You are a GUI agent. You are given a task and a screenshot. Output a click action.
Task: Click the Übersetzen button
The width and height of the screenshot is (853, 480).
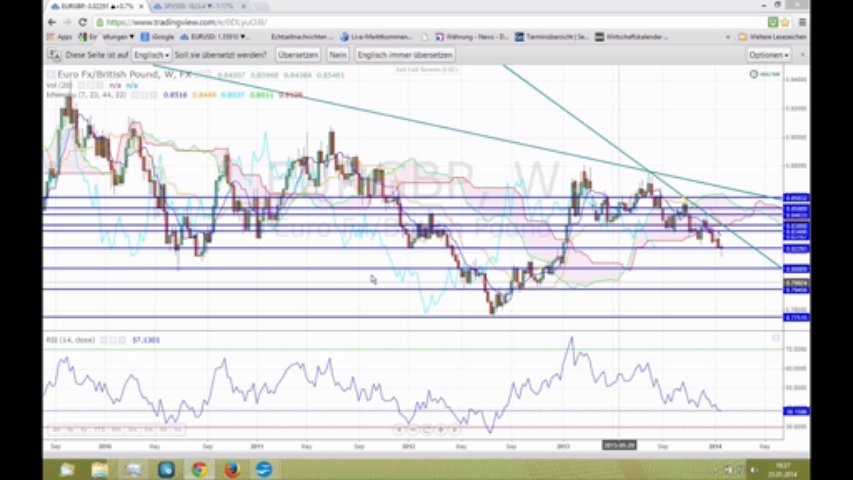(298, 55)
